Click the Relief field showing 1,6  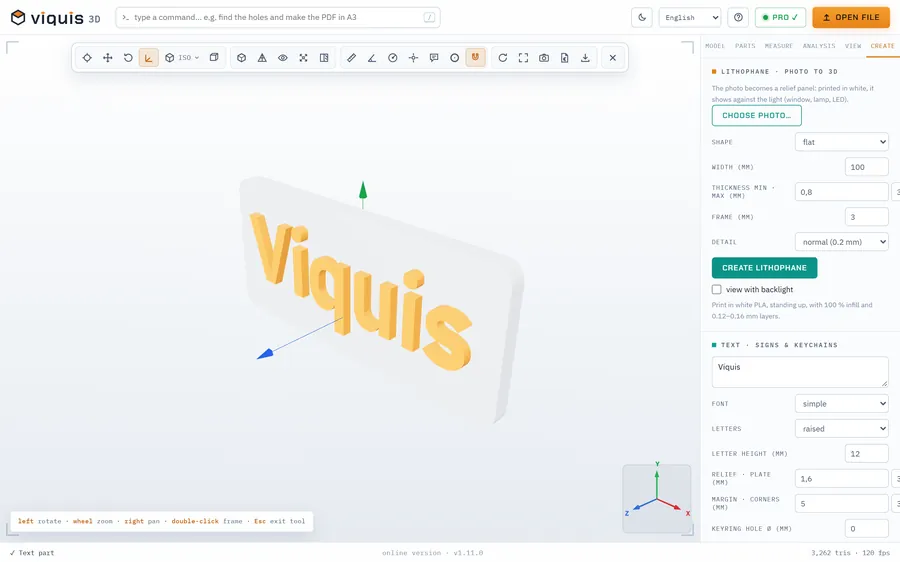tap(841, 478)
